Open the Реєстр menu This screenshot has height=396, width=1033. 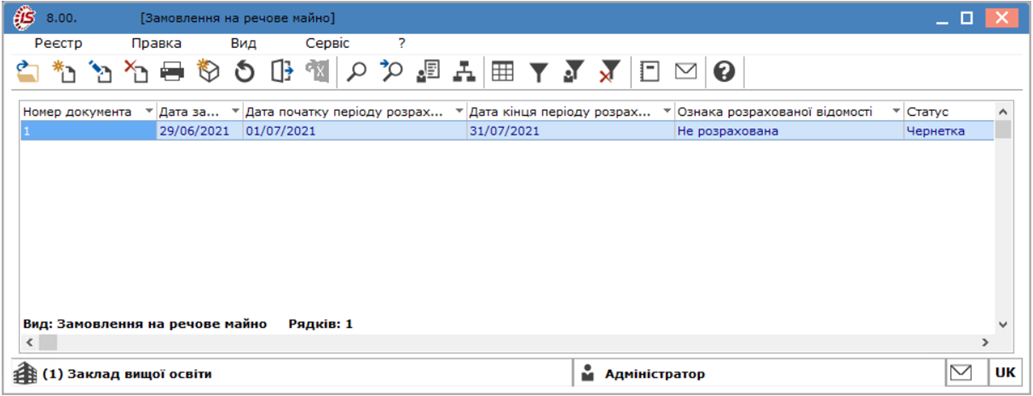[58, 44]
